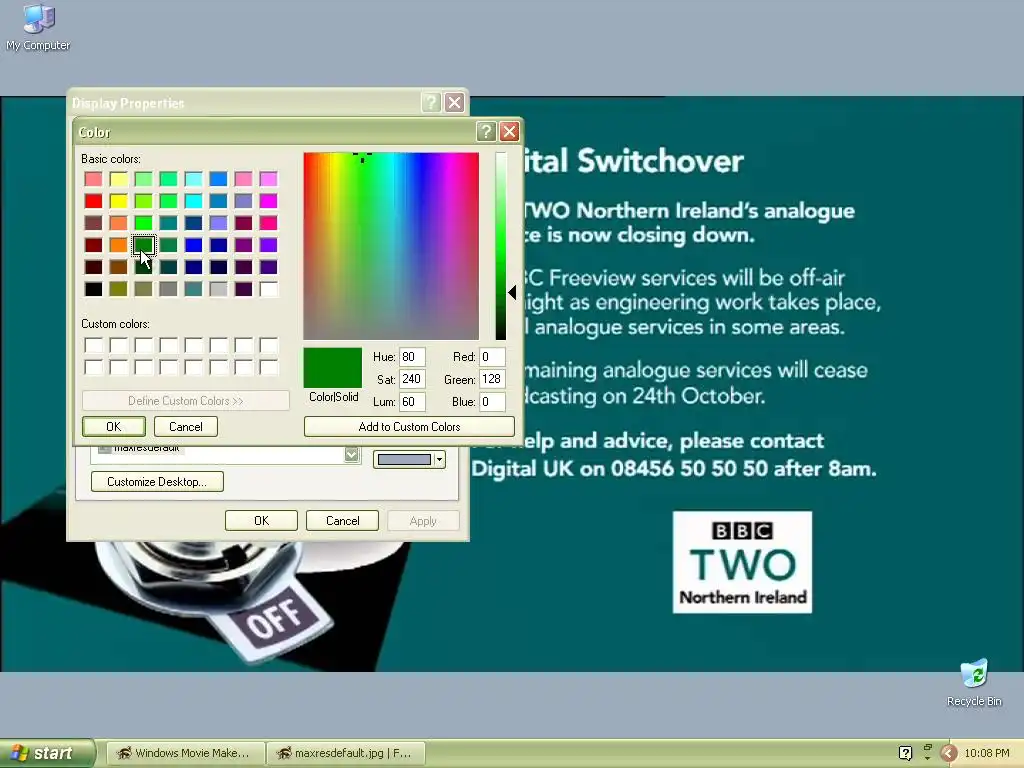Click the 10:08 PM taskbar clock
The image size is (1024, 768).
(987, 753)
